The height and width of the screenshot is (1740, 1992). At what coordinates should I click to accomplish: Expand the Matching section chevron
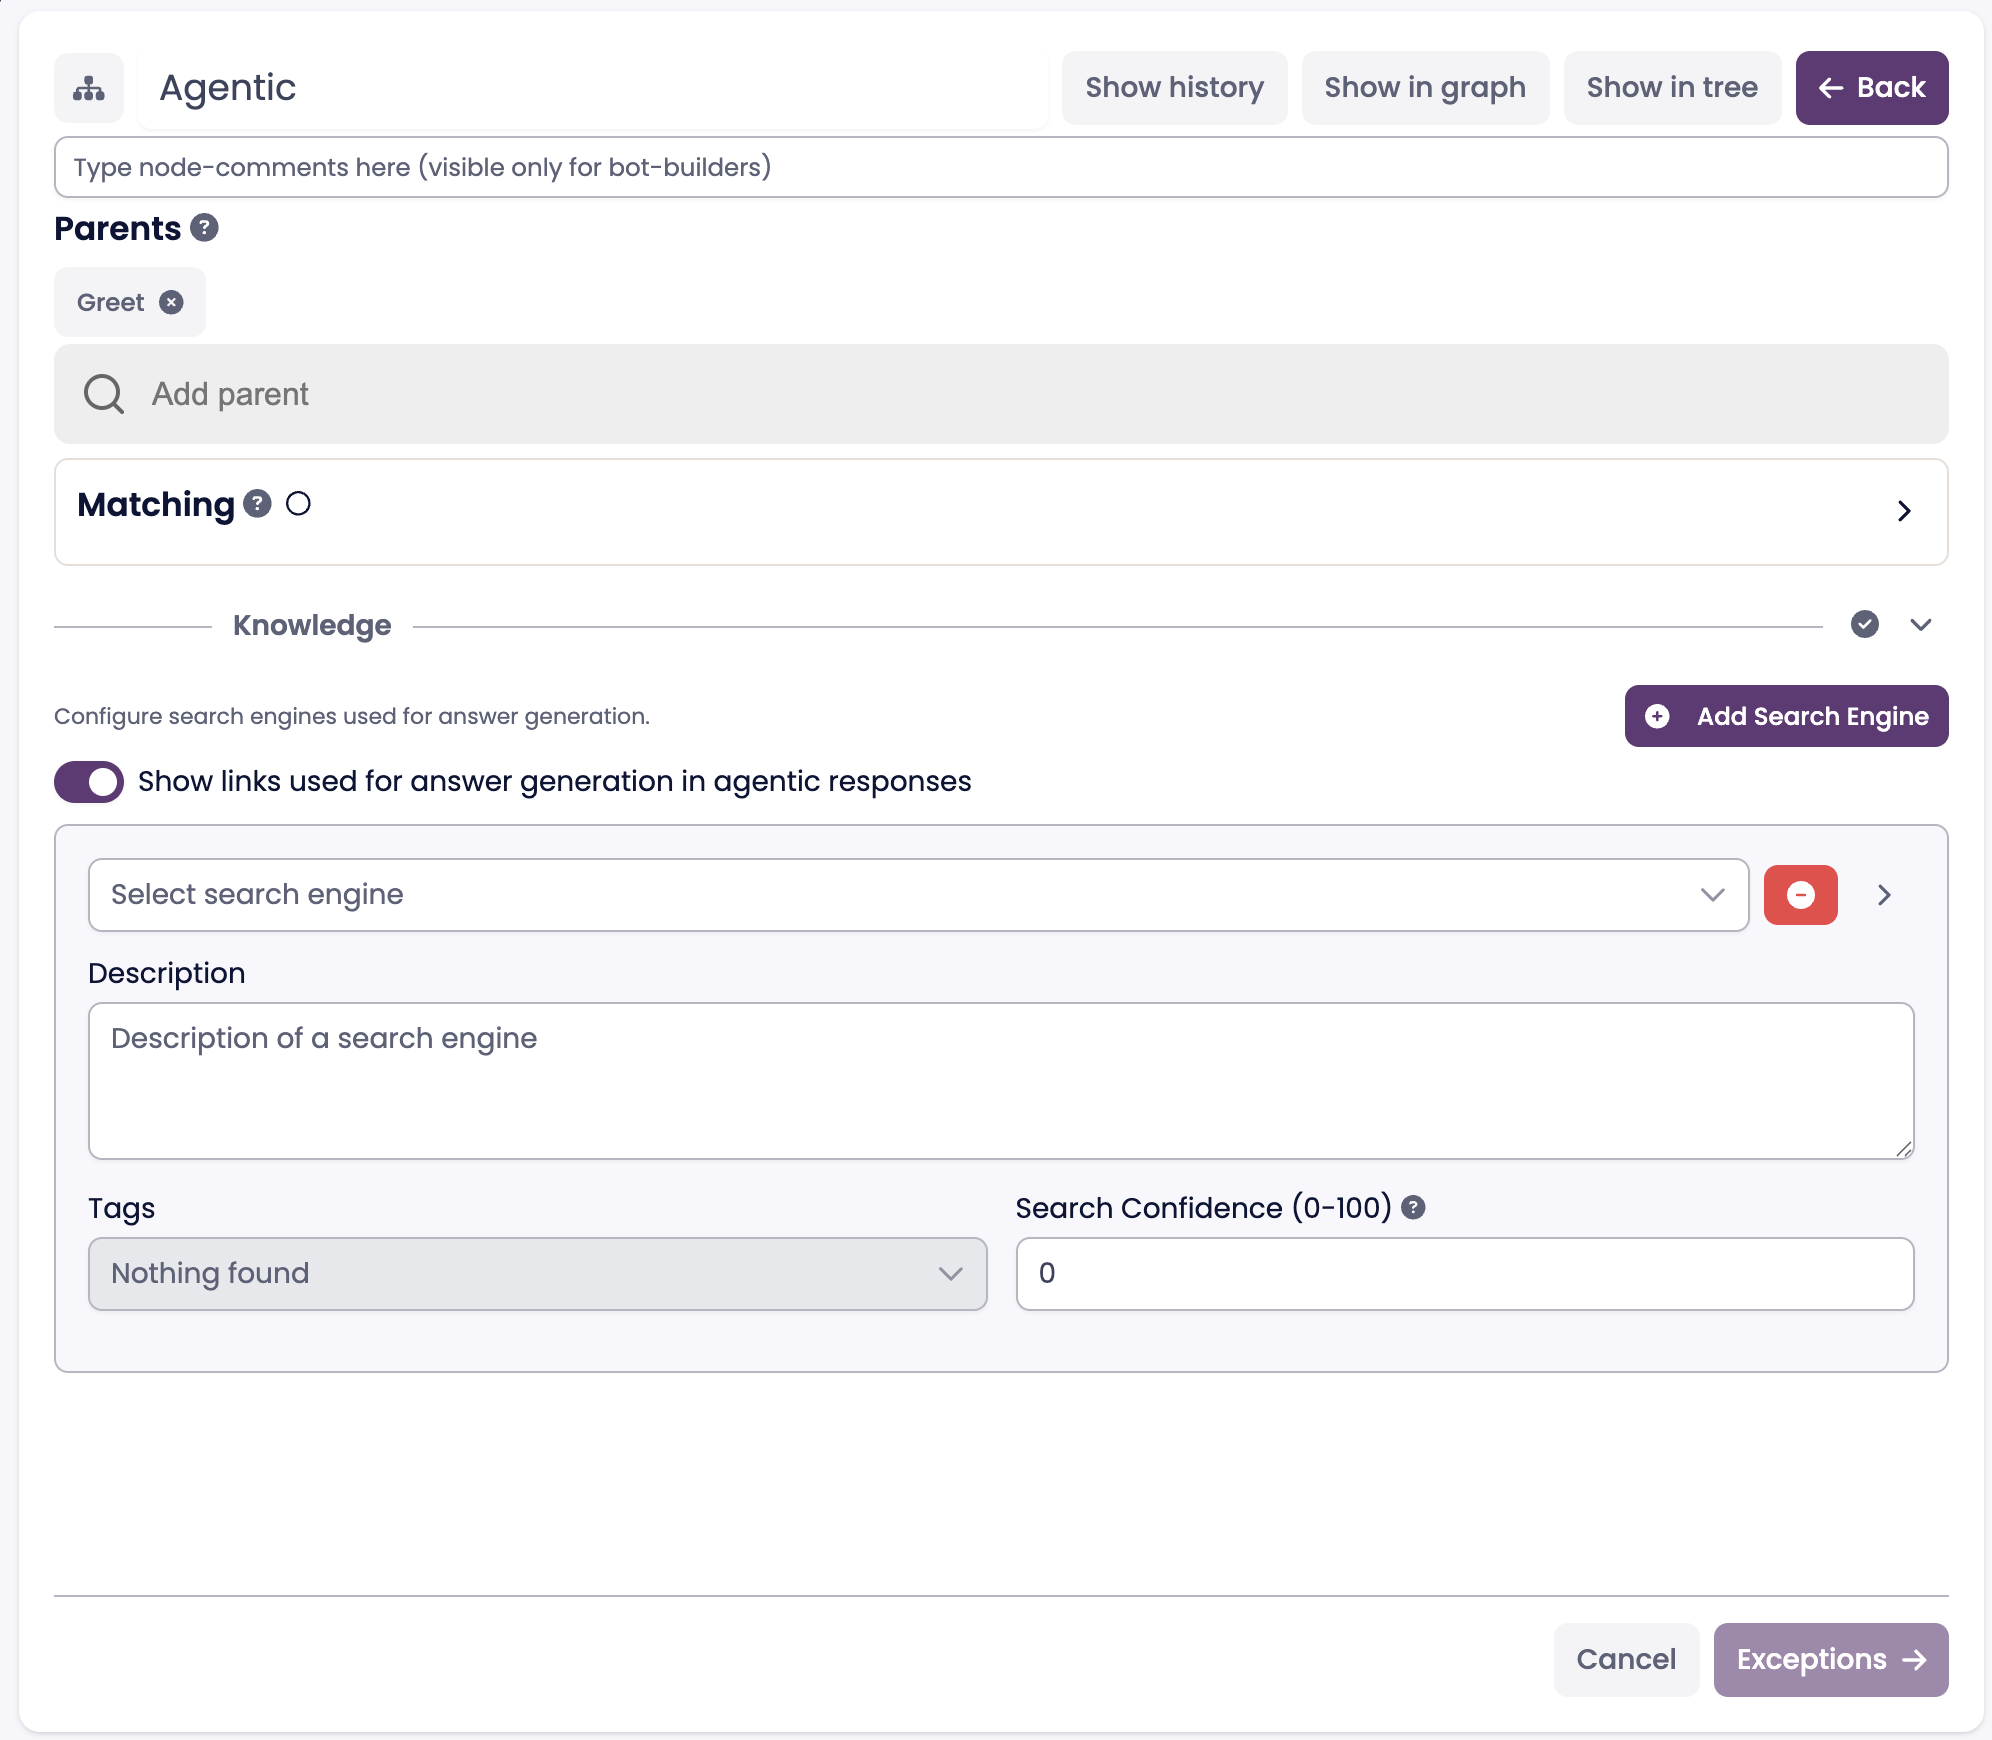[1904, 511]
